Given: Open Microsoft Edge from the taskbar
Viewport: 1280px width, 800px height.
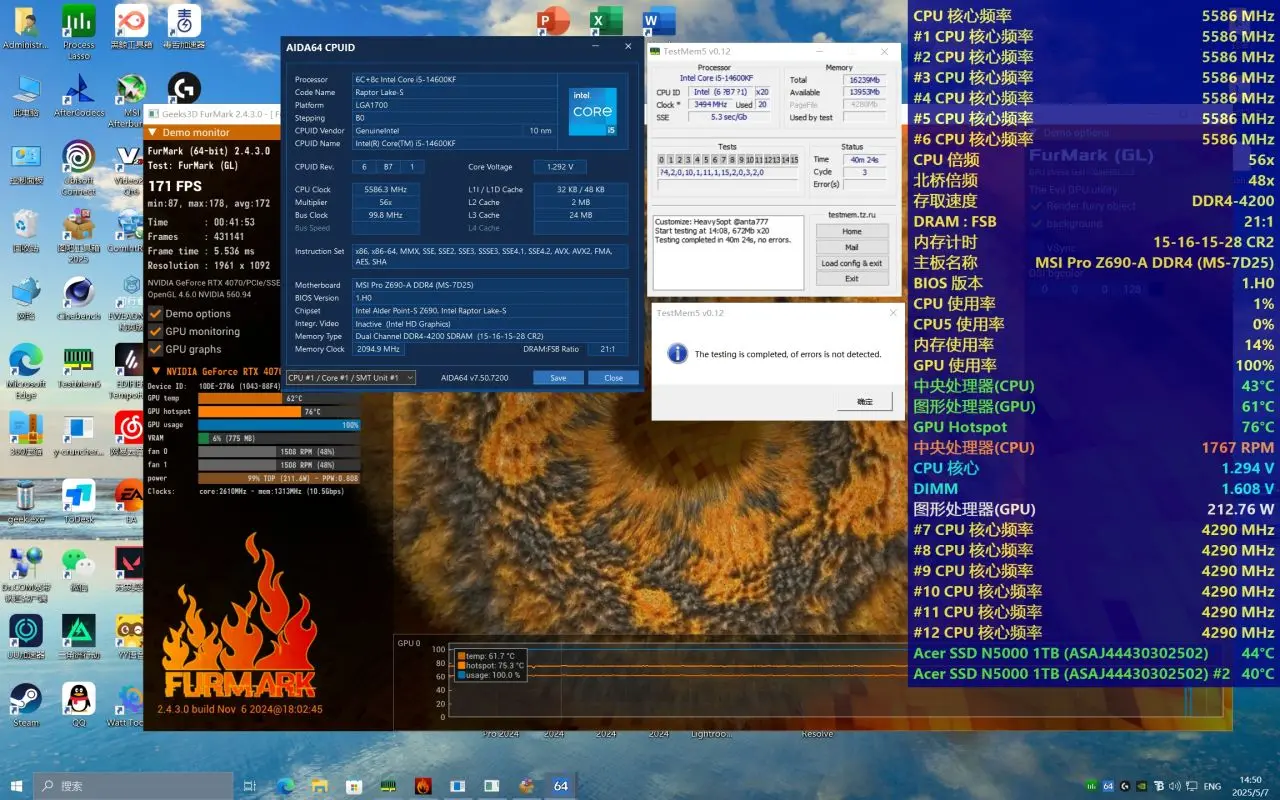Looking at the screenshot, I should (285, 786).
